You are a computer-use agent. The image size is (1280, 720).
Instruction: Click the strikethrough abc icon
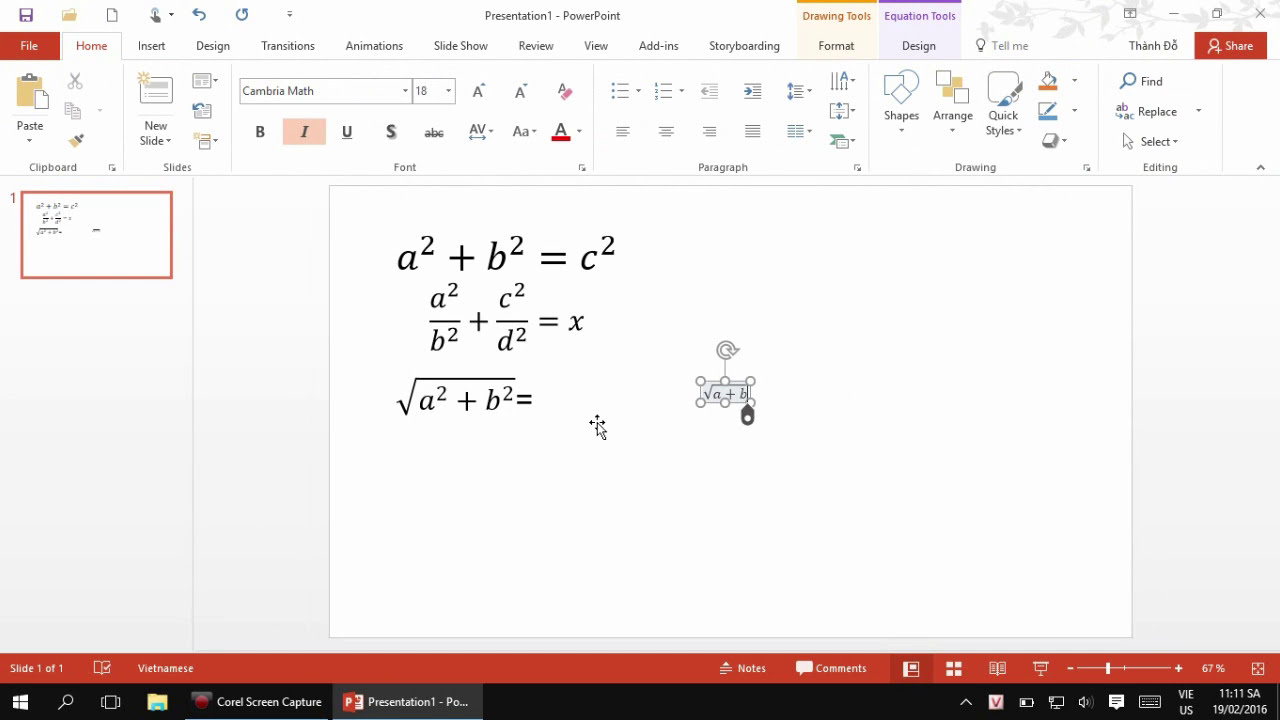[433, 132]
